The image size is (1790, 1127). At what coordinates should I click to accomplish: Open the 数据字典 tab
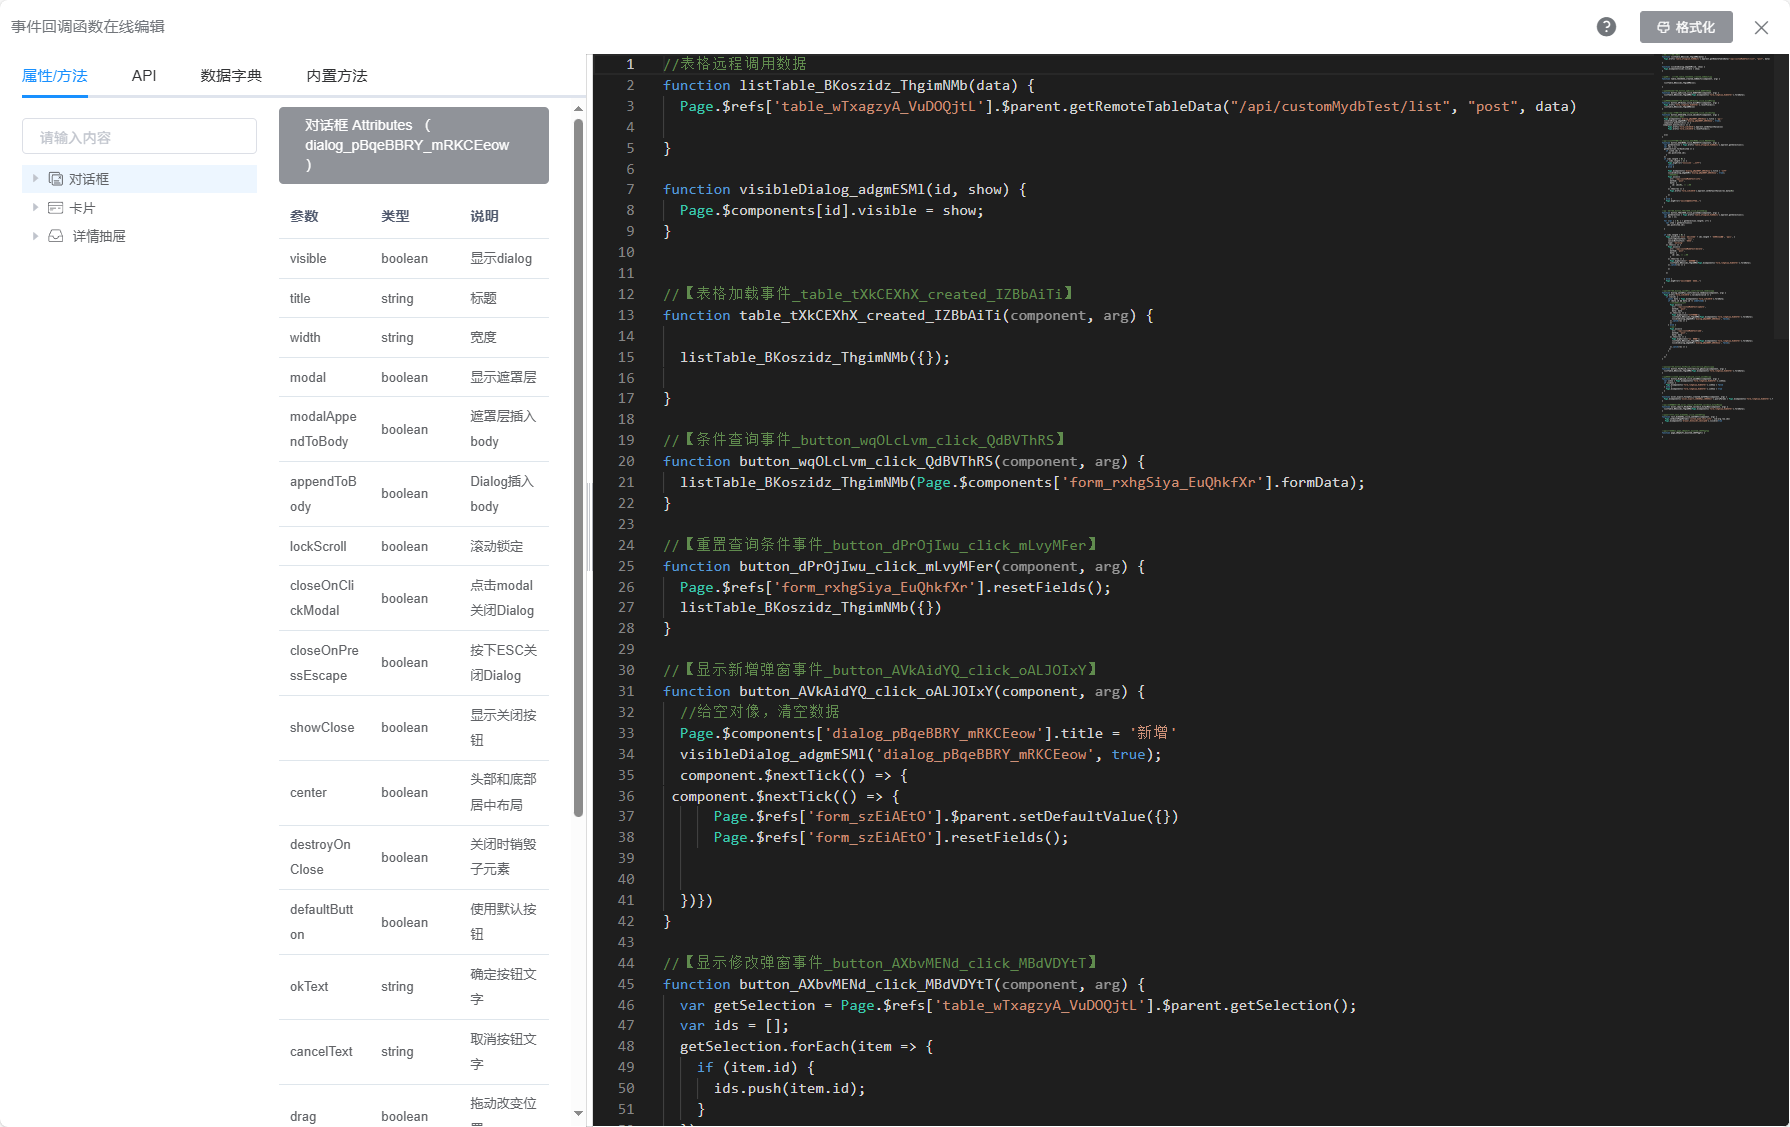pos(231,76)
